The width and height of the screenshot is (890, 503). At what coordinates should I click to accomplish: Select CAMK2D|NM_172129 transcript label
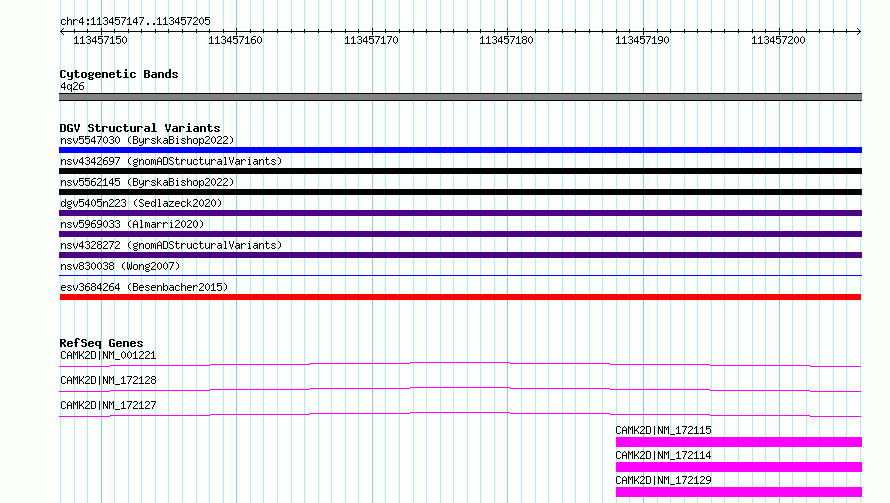(x=663, y=480)
